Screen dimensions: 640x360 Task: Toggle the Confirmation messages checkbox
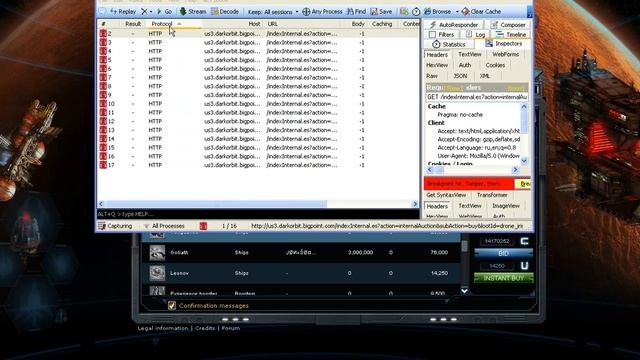172,305
